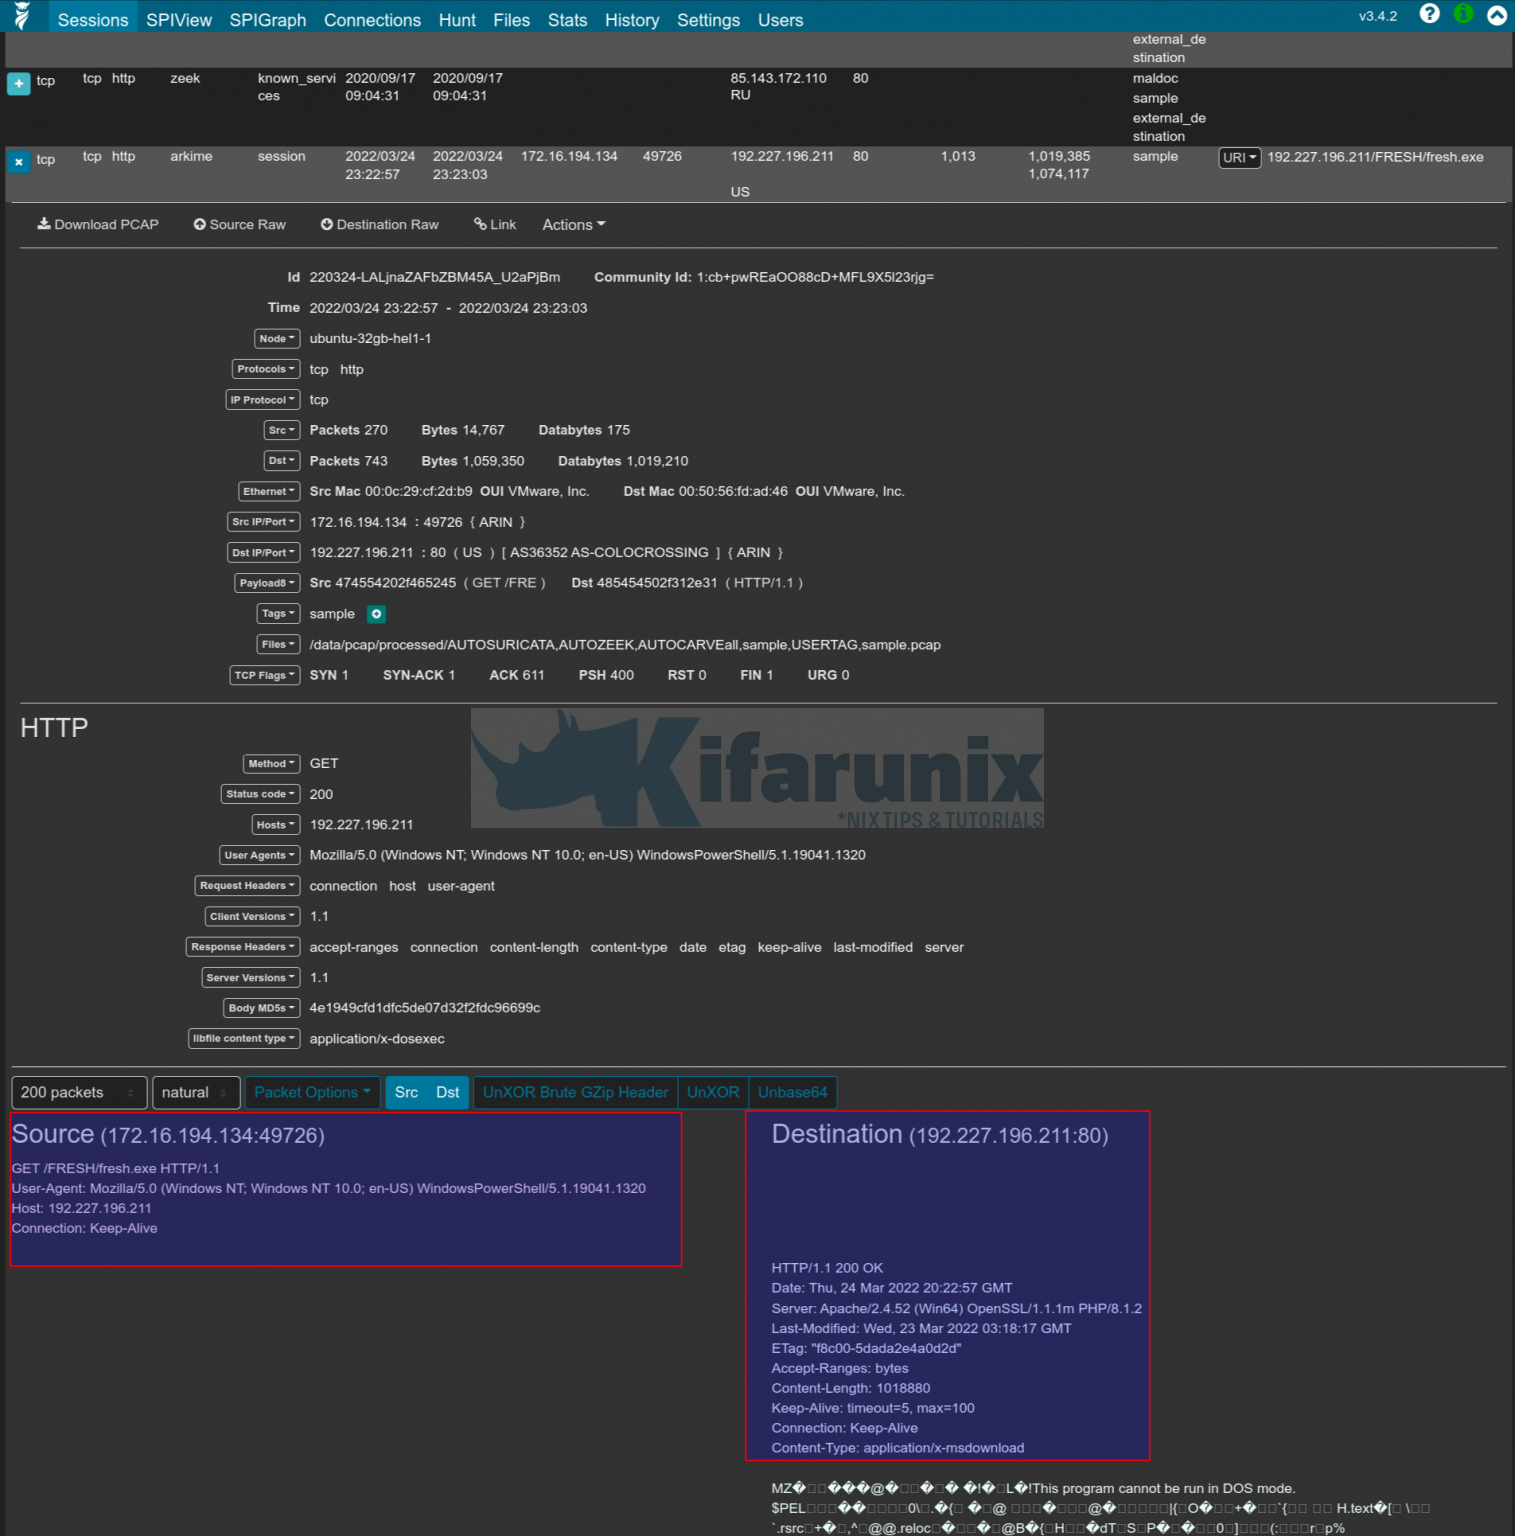Open the Actions dropdown
1515x1536 pixels.
[x=572, y=224]
